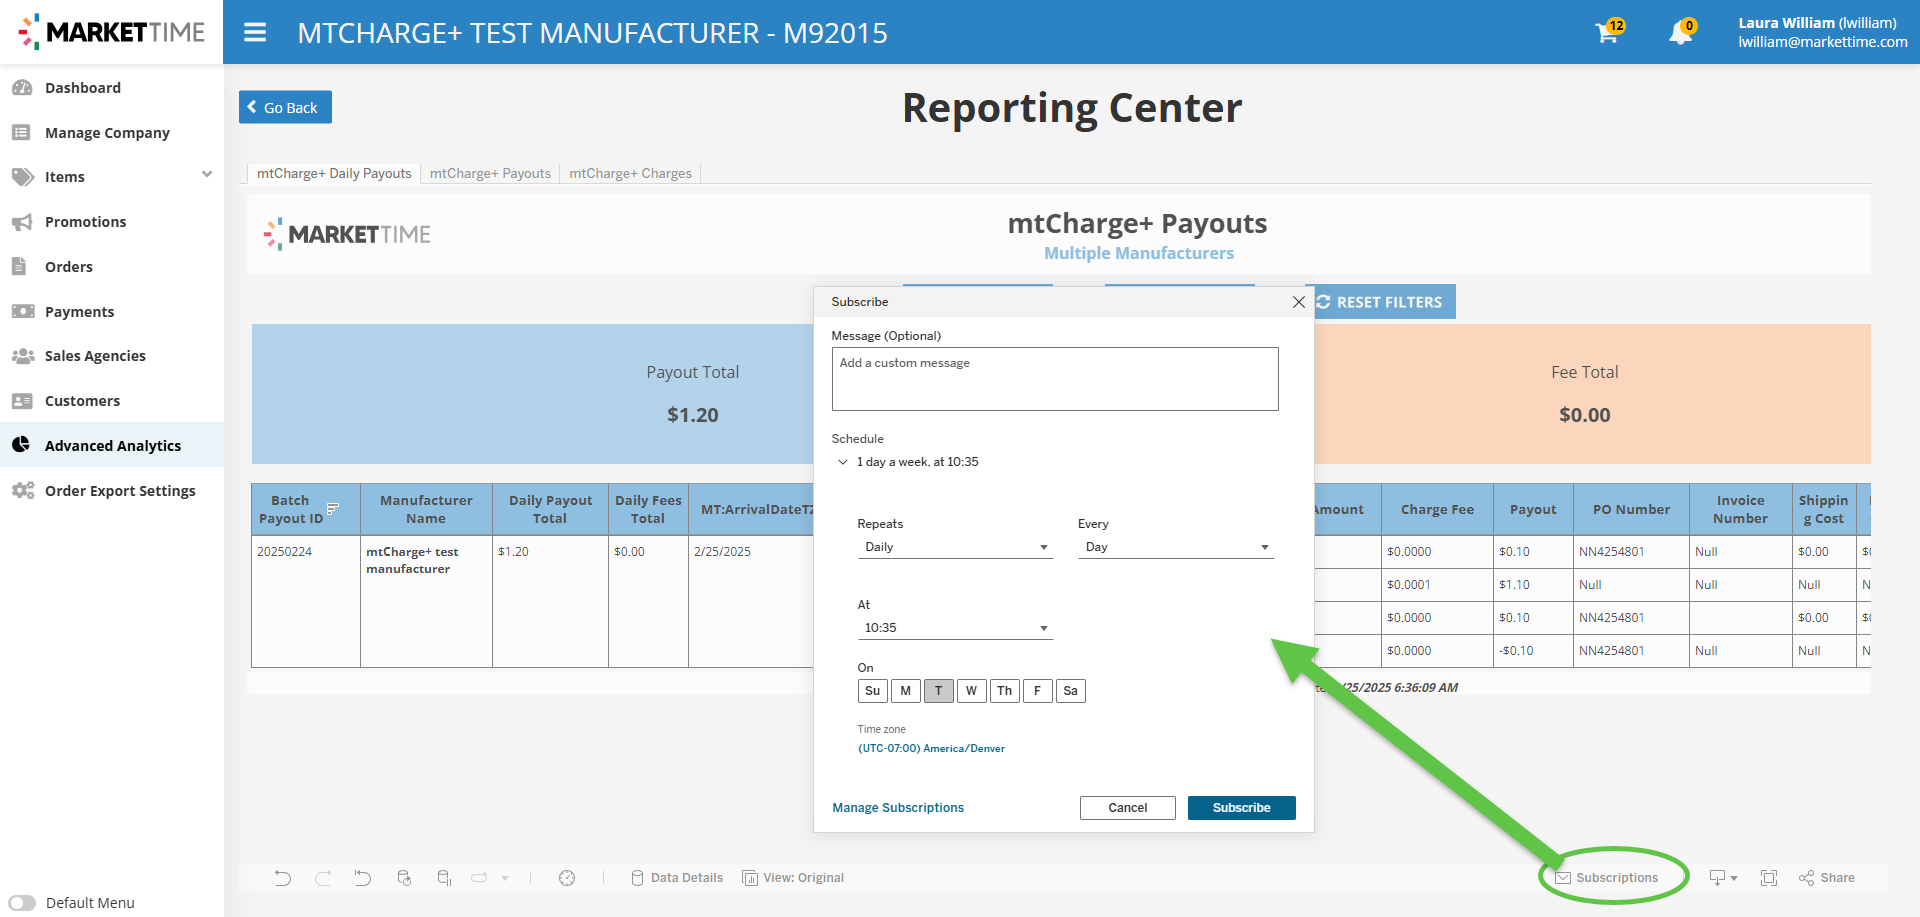This screenshot has height=917, width=1920.
Task: Click the Charge Fee column header
Action: [x=1437, y=509]
